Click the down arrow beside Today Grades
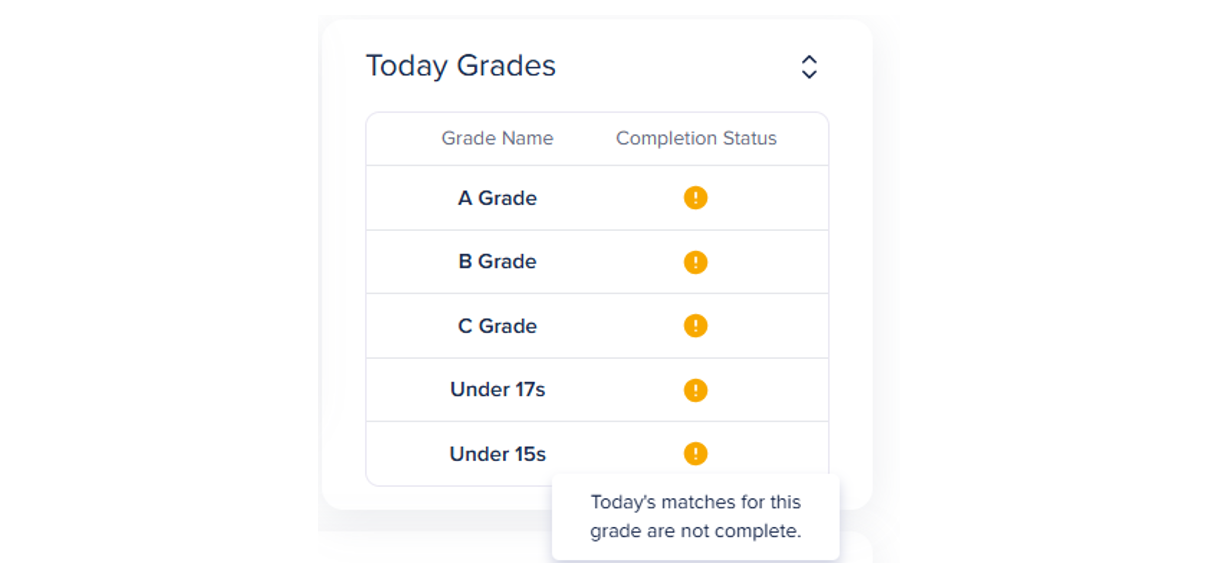Image resolution: width=1222 pixels, height=578 pixels. tap(809, 74)
